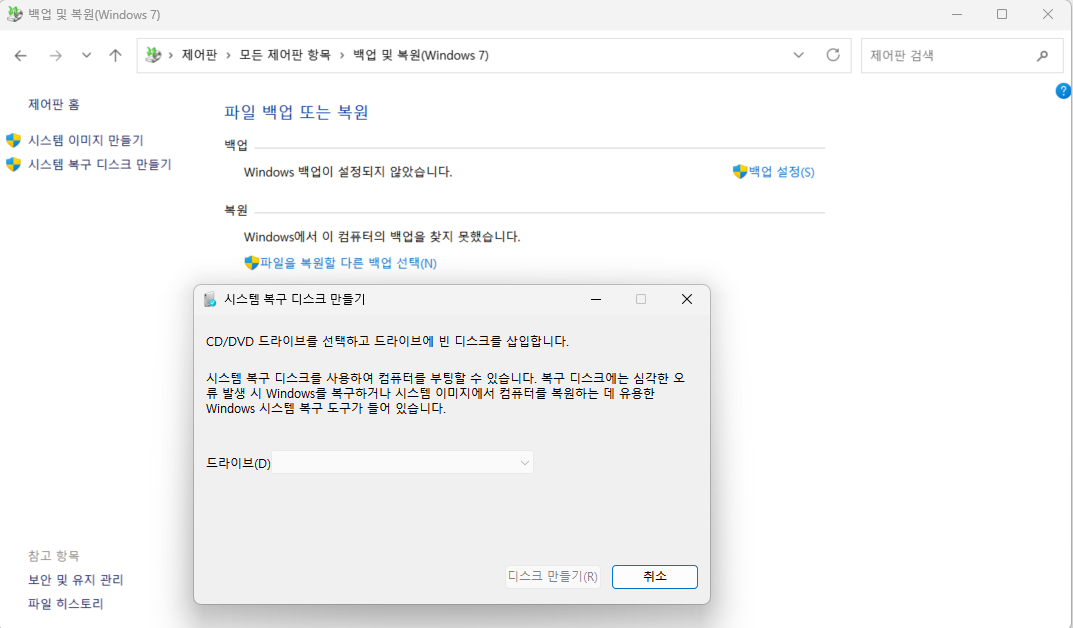Image resolution: width=1073 pixels, height=628 pixels.
Task: Click text Windows 백업이 설정되지 않았습니다.
Action: [348, 172]
